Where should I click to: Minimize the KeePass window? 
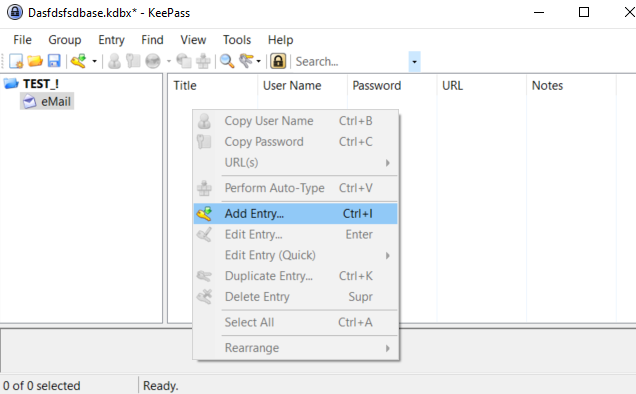(539, 12)
